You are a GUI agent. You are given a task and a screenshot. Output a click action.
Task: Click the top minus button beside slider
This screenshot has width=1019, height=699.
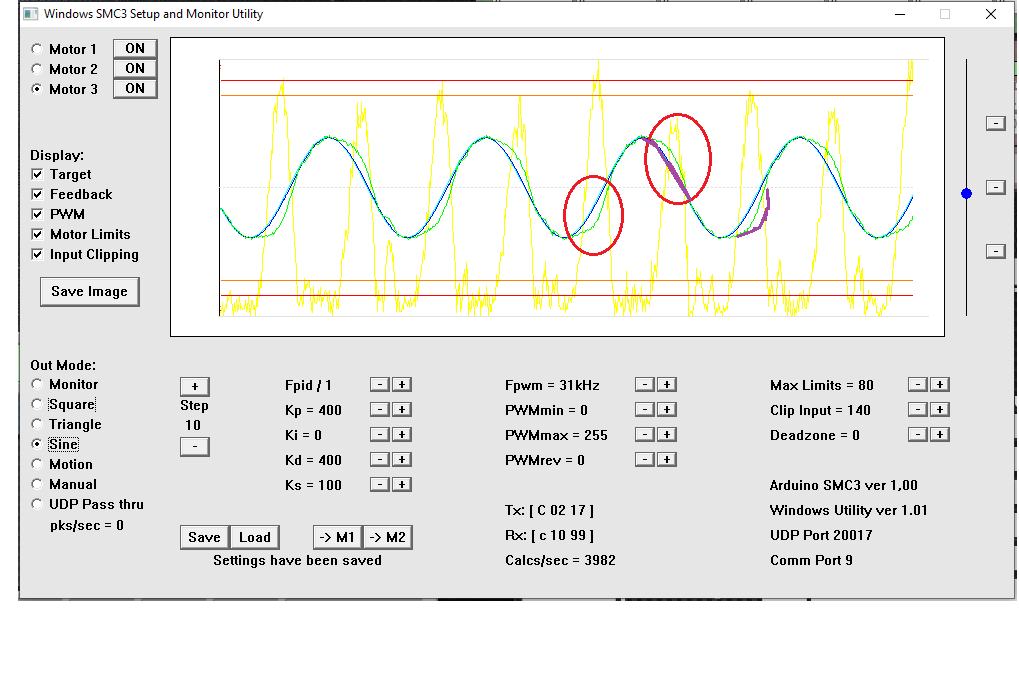[995, 122]
